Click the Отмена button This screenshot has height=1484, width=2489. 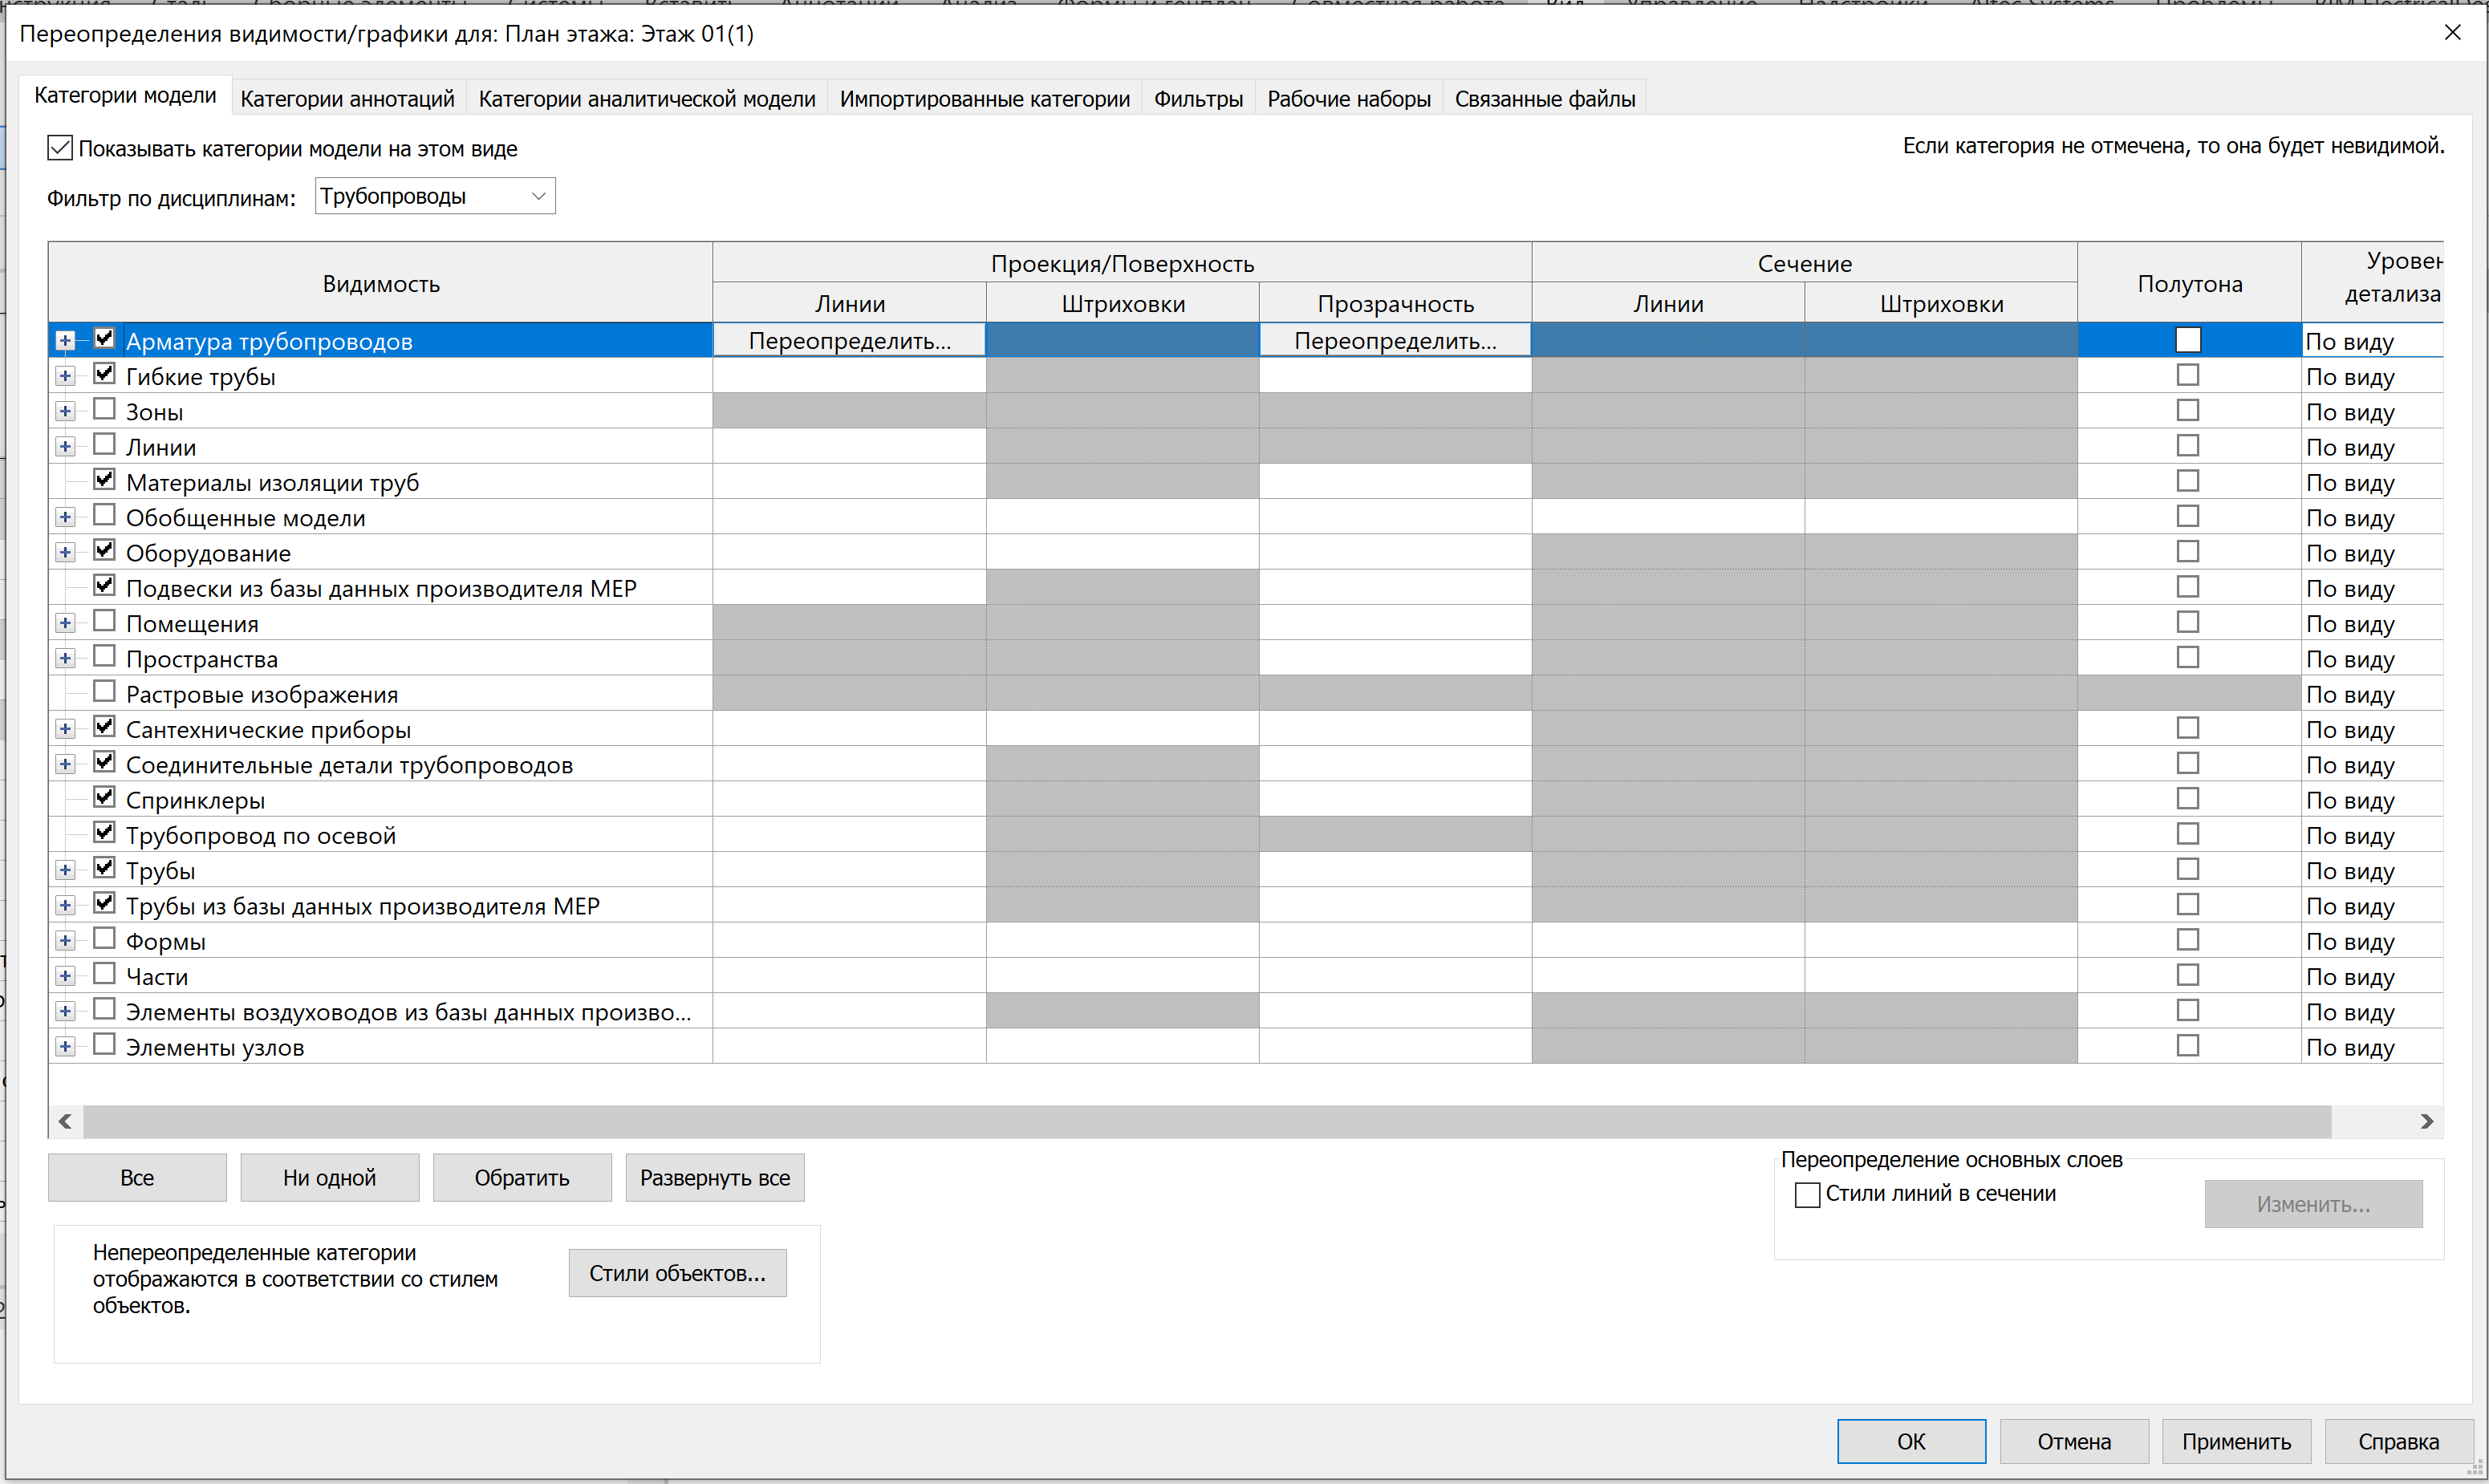(2074, 1441)
